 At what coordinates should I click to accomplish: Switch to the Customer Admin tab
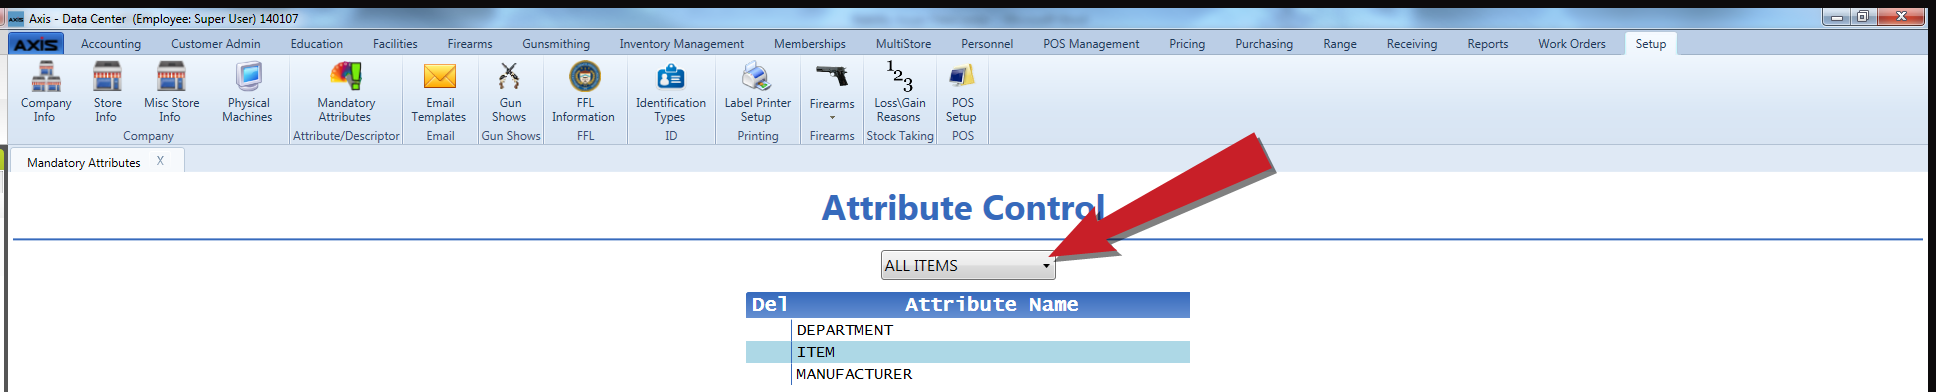pos(216,44)
